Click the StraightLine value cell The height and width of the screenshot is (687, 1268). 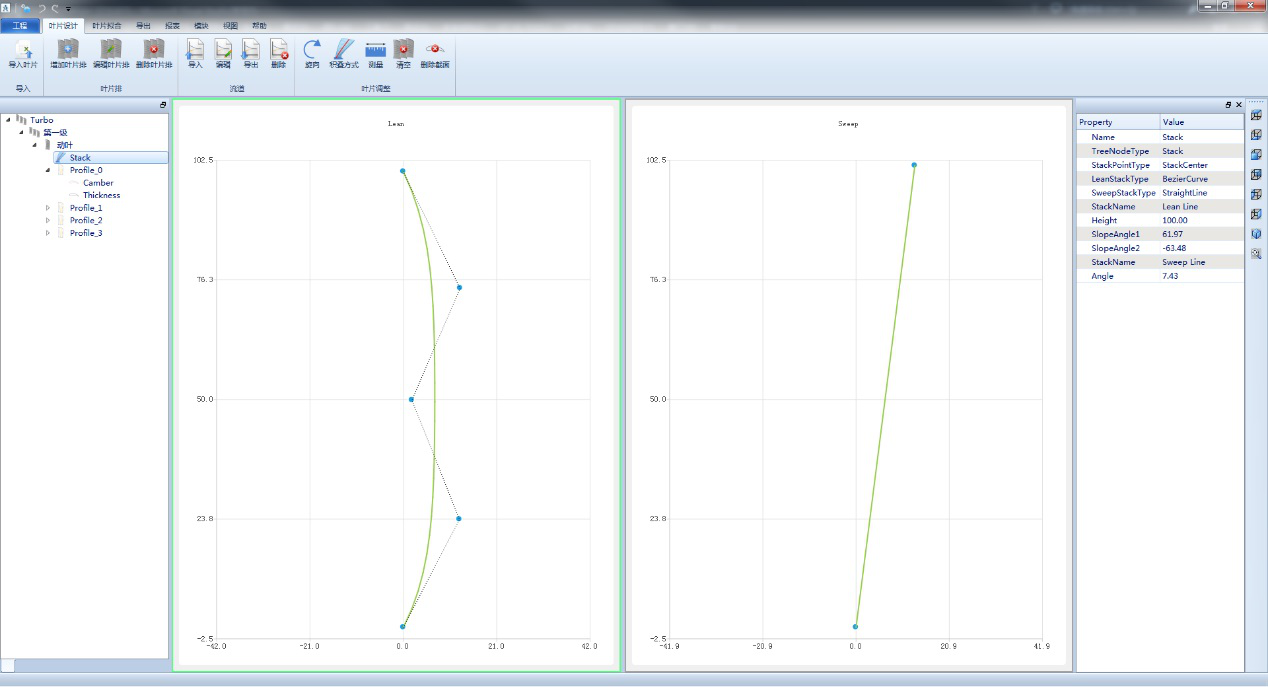[x=1202, y=193]
